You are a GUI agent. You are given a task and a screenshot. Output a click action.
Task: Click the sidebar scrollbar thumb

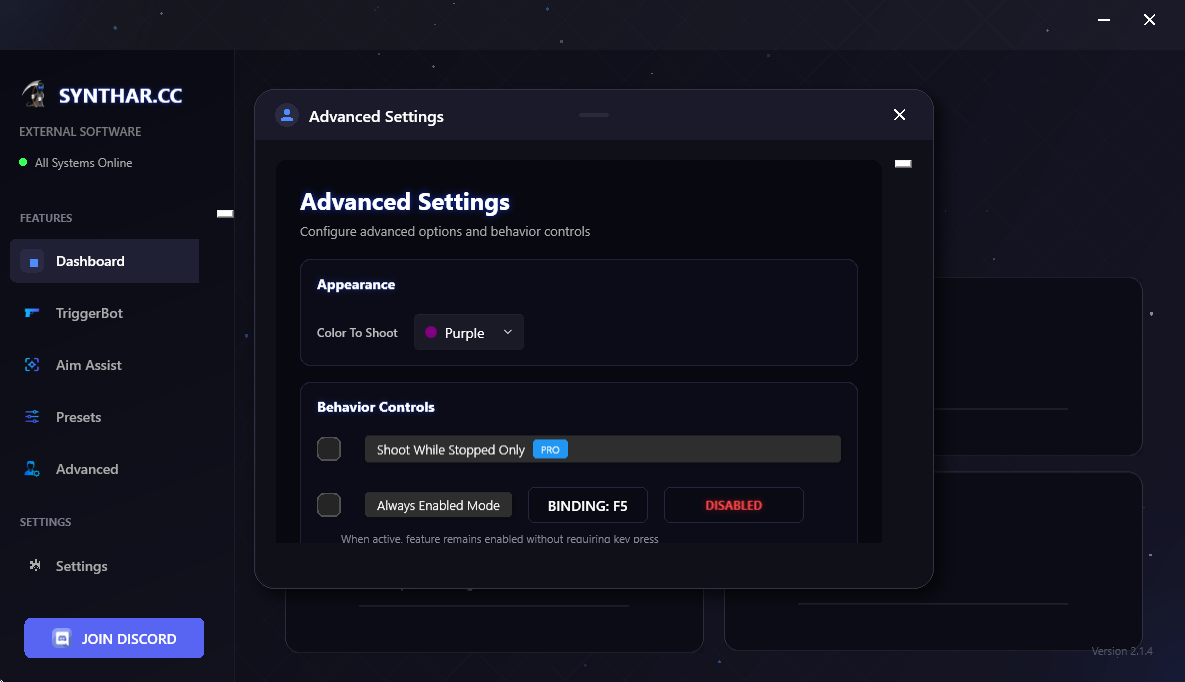point(225,213)
